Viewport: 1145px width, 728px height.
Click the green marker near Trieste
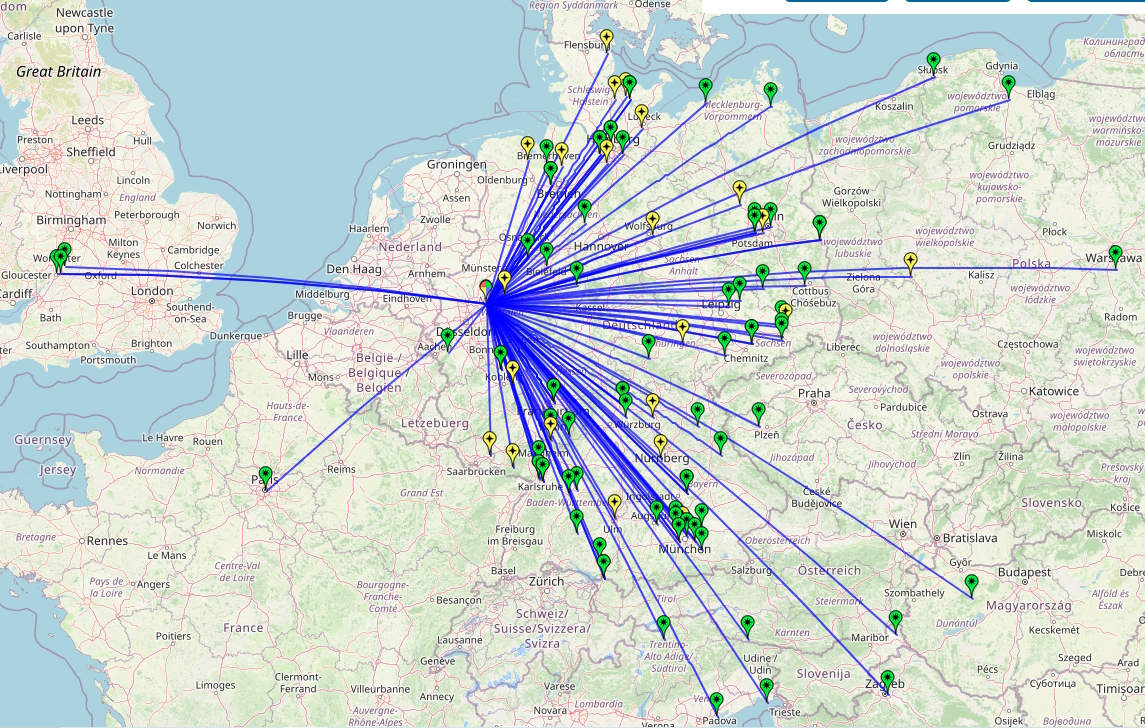tap(766, 688)
